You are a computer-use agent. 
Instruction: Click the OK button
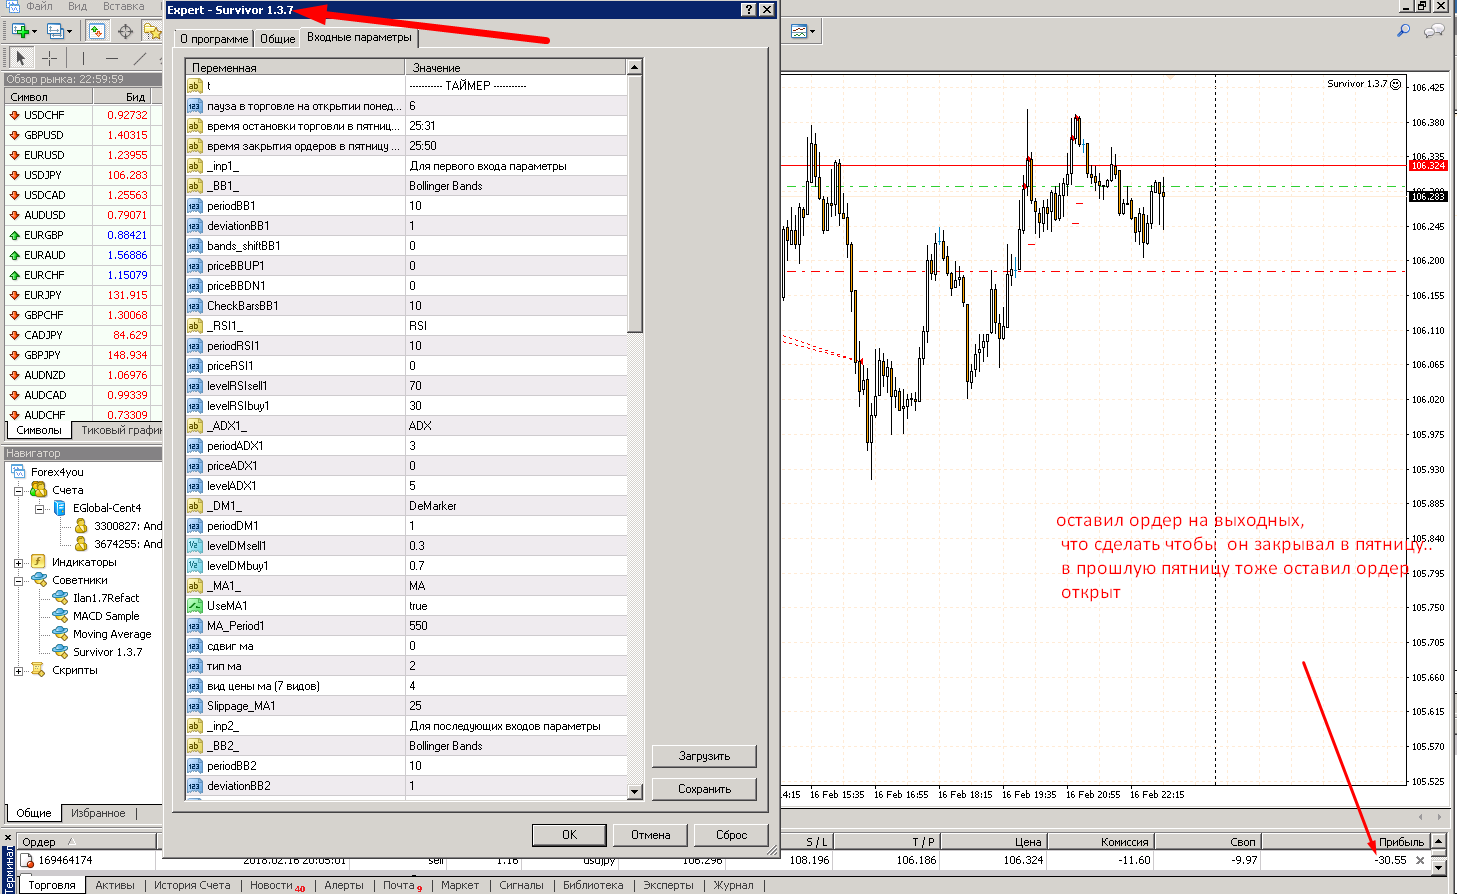click(x=569, y=835)
